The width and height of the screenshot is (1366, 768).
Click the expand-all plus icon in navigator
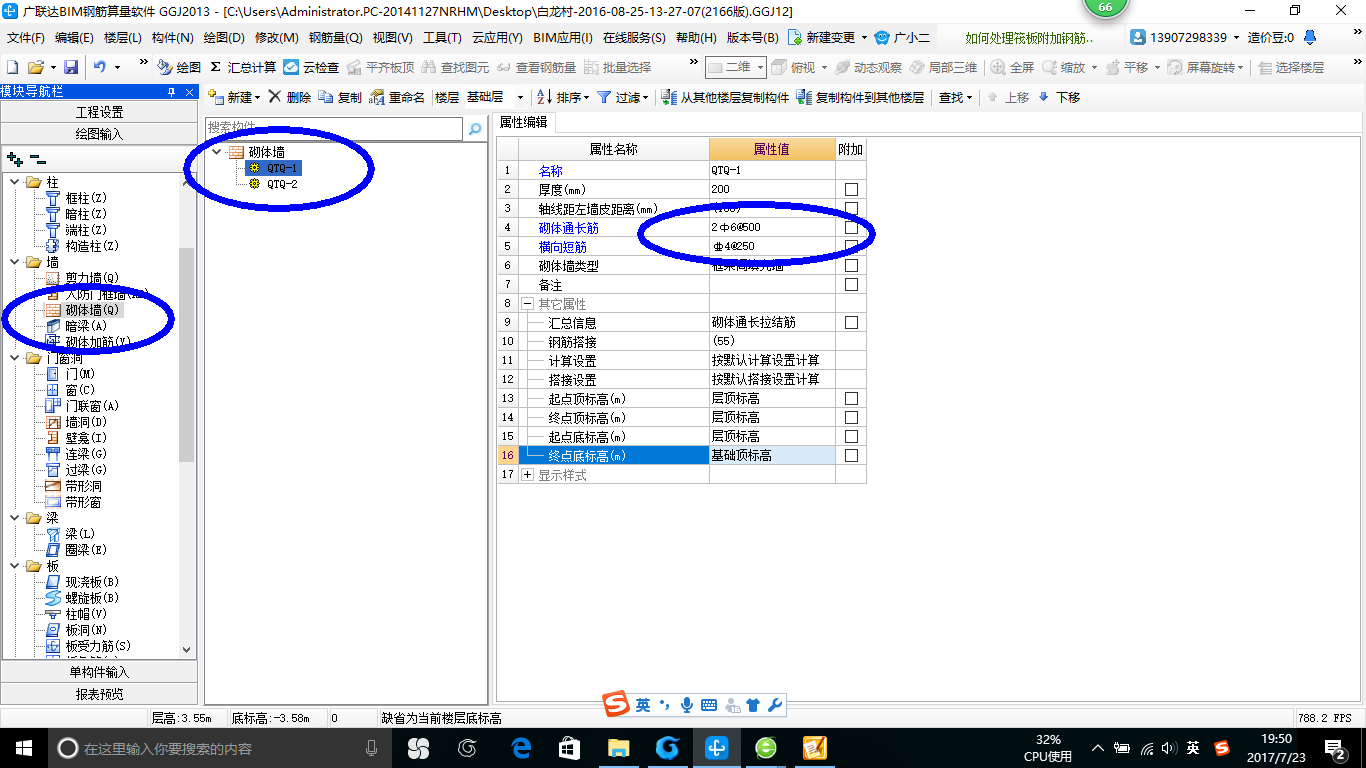click(x=14, y=159)
